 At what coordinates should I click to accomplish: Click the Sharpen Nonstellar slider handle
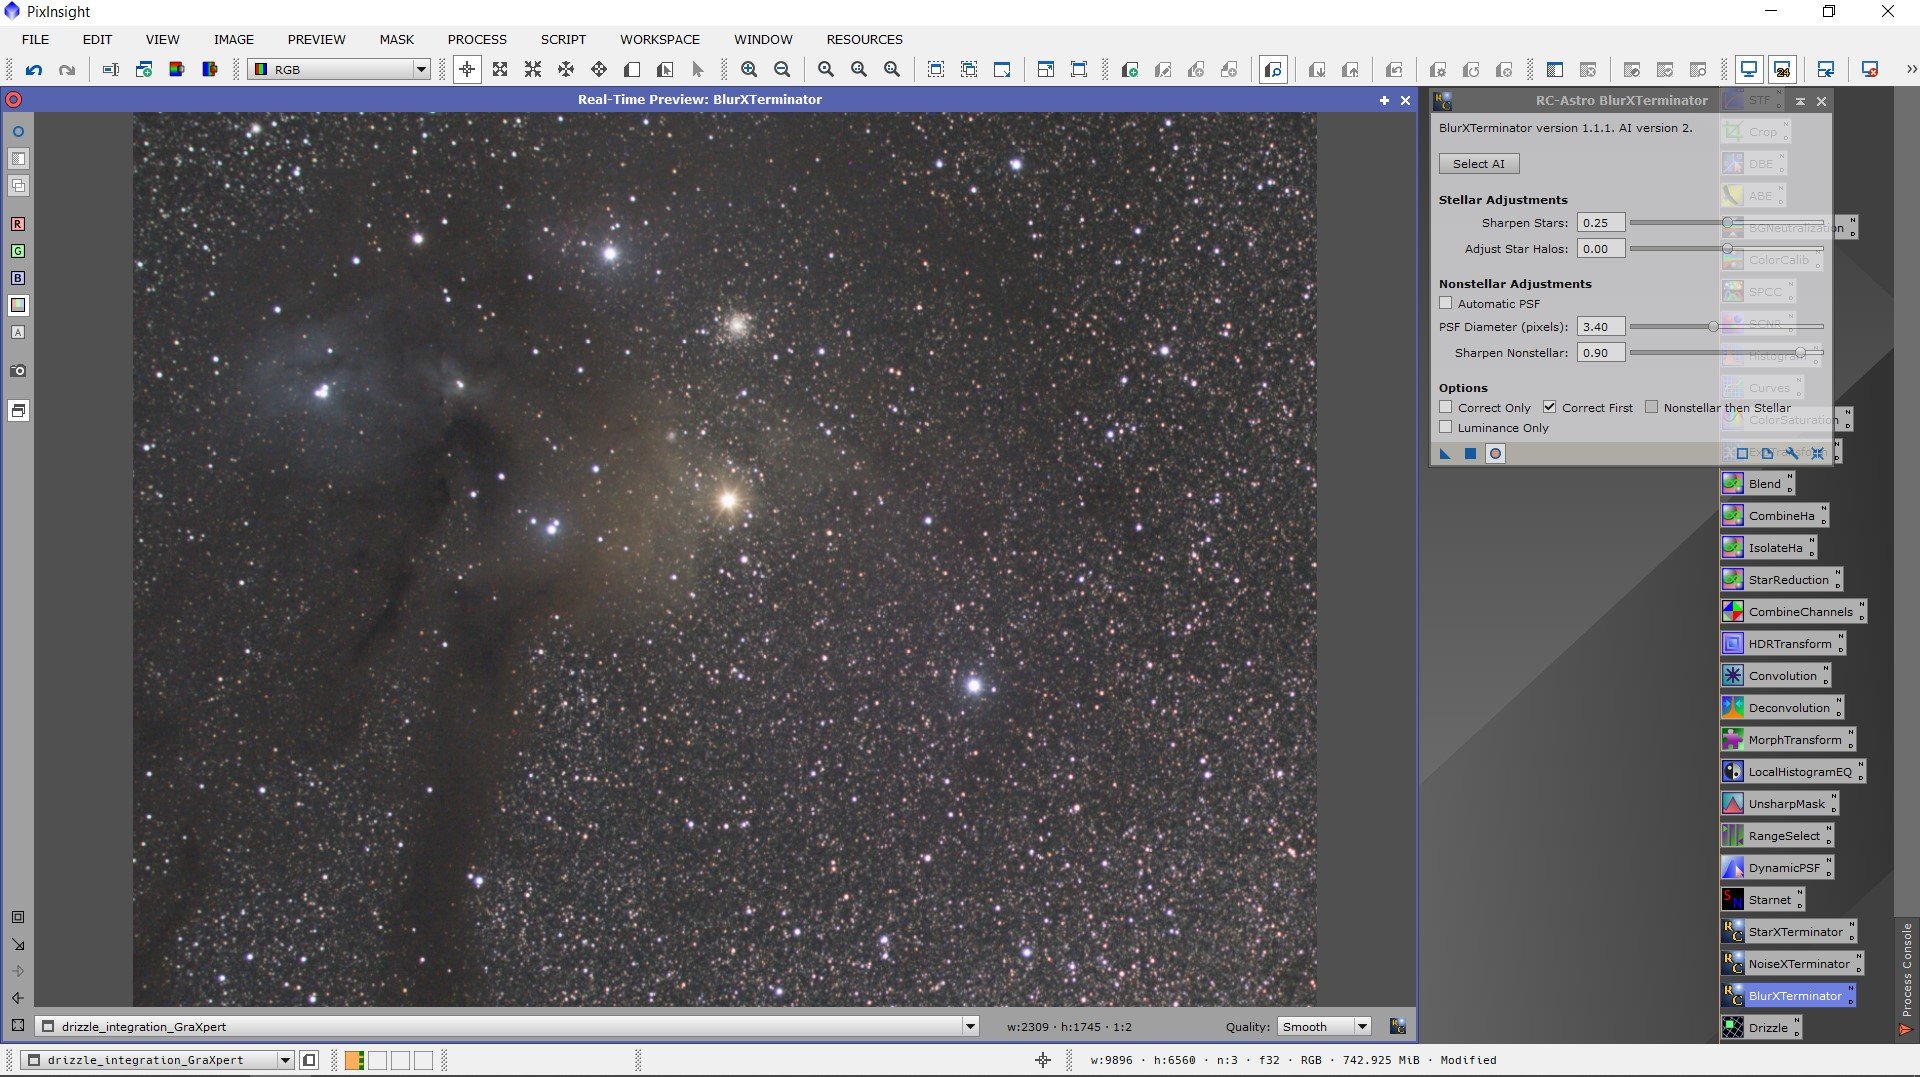click(x=1800, y=352)
